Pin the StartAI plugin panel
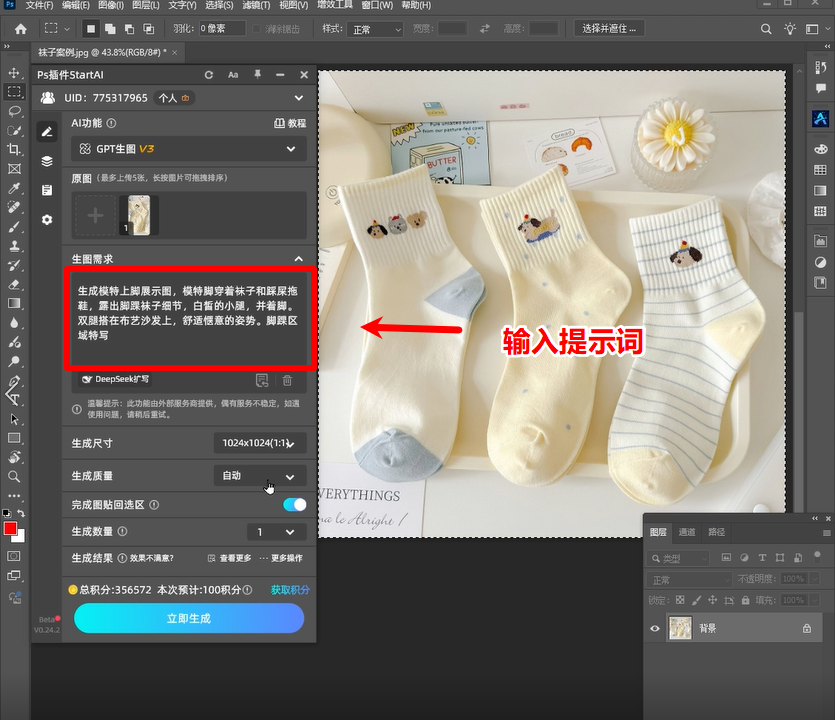The height and width of the screenshot is (720, 835). (257, 75)
